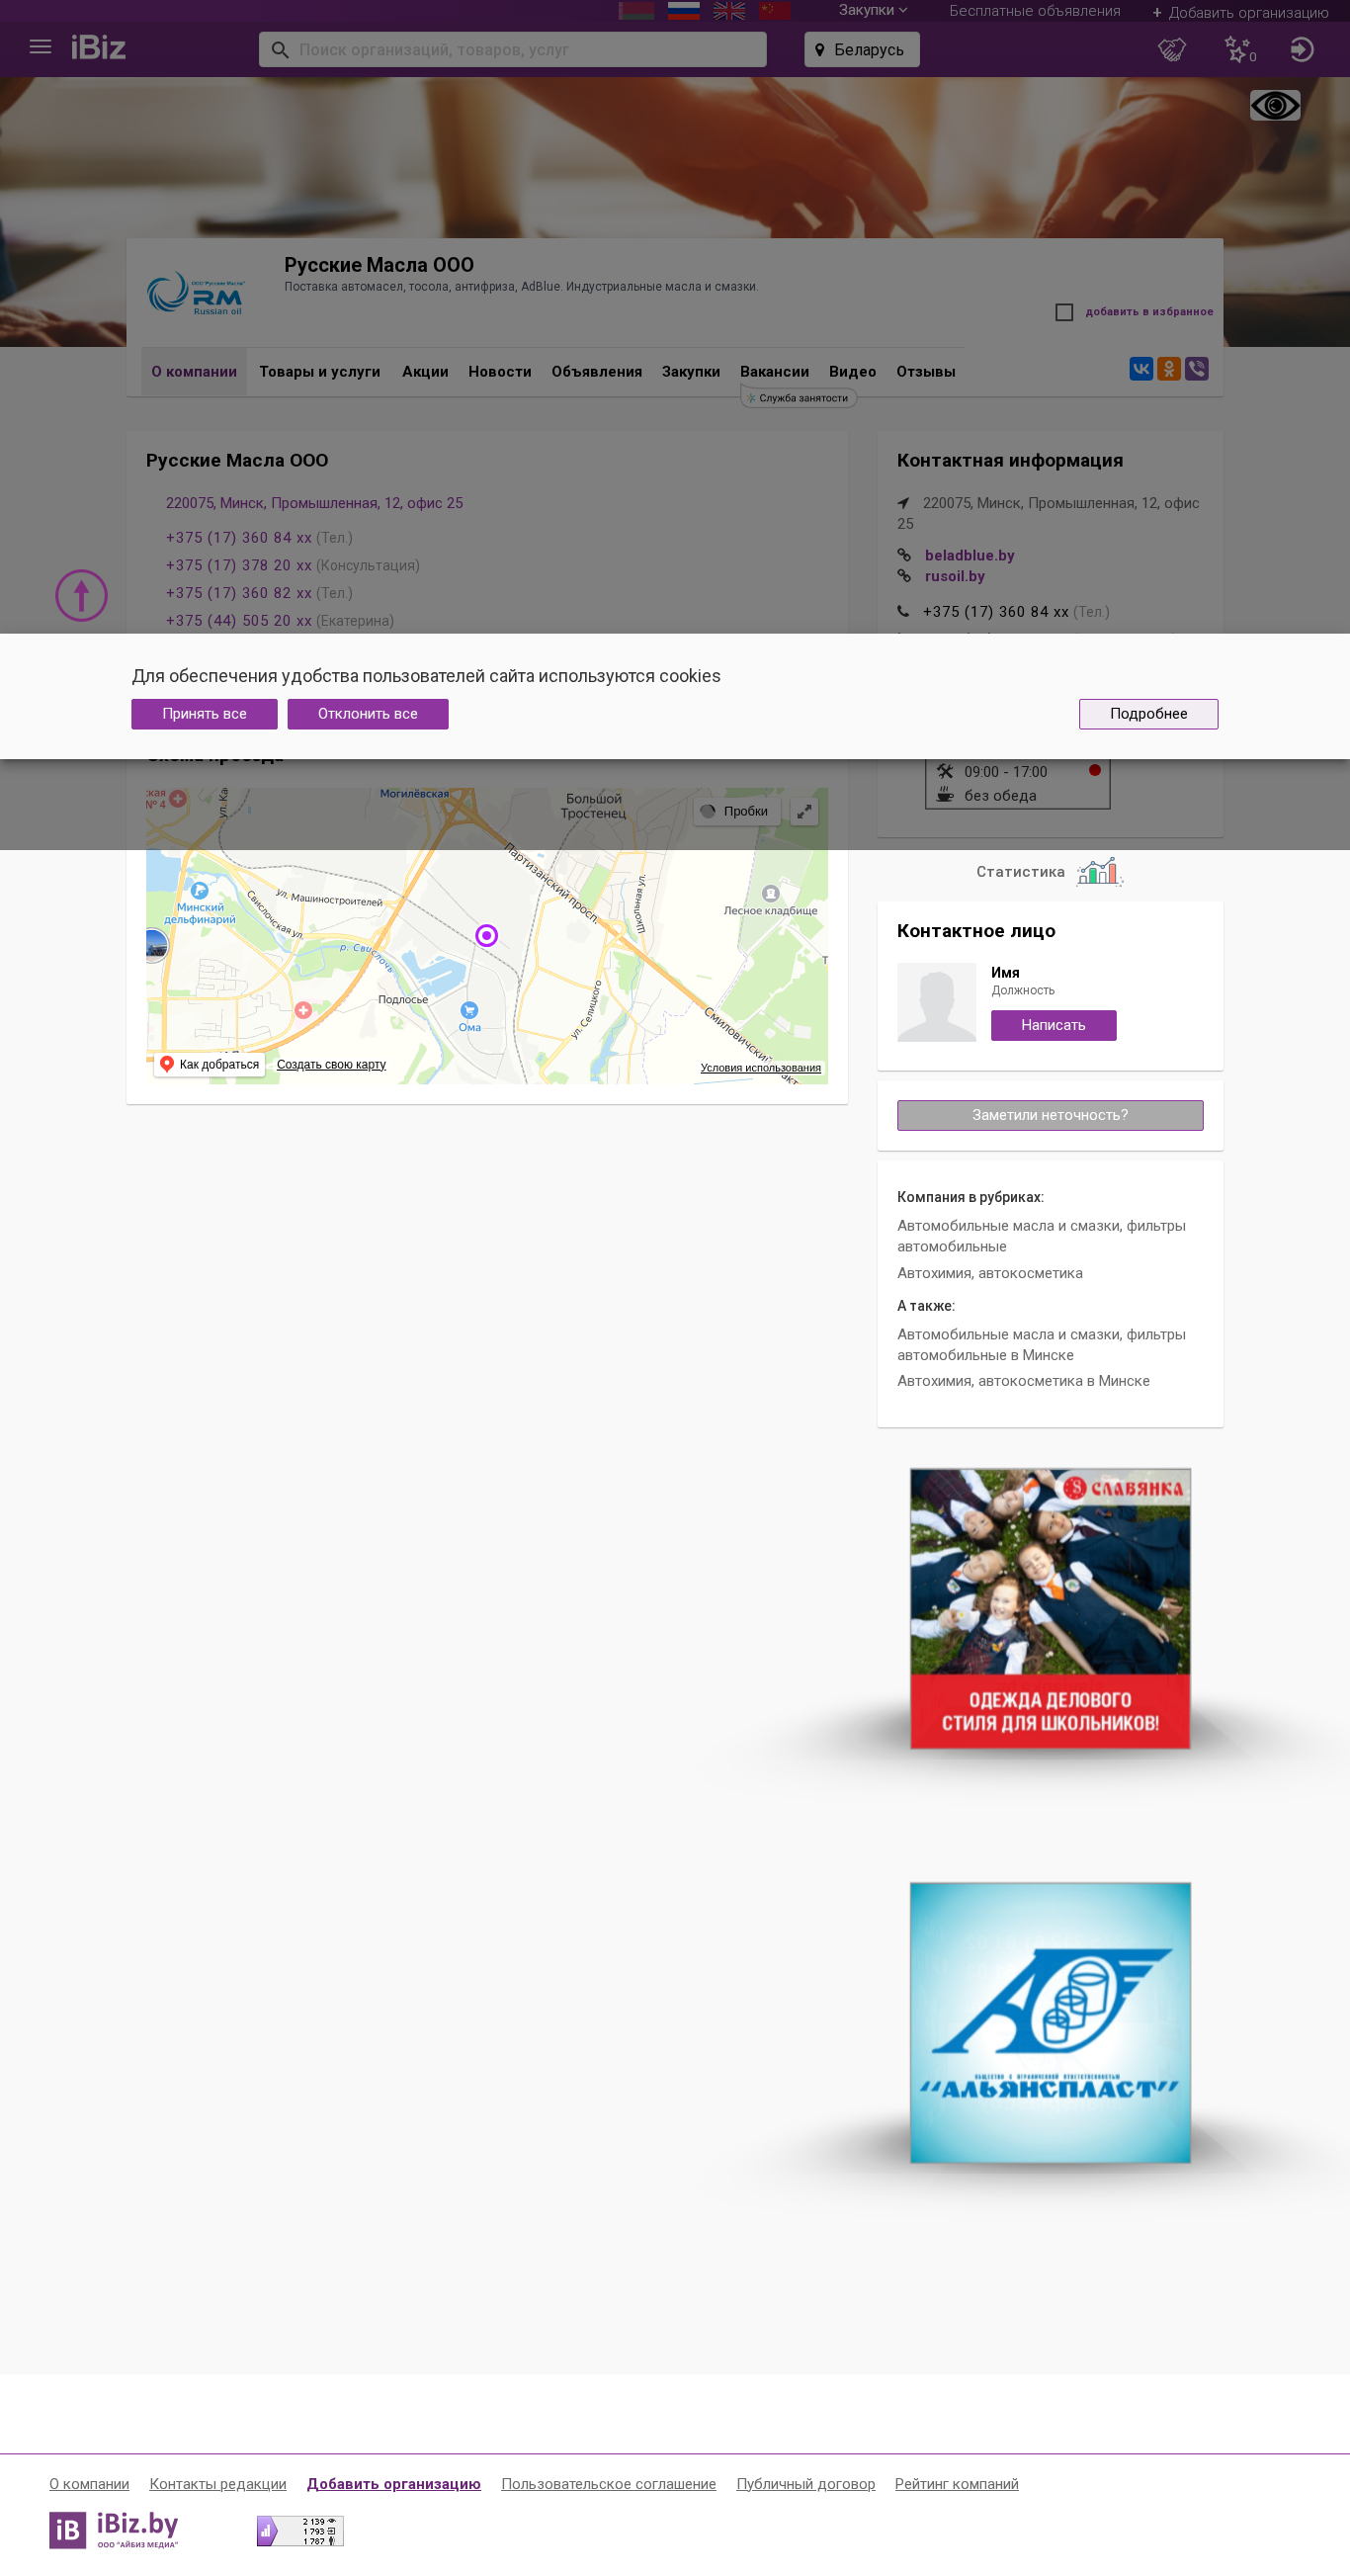Click the Russian oil company logo
Image resolution: width=1350 pixels, height=2576 pixels.
196,294
